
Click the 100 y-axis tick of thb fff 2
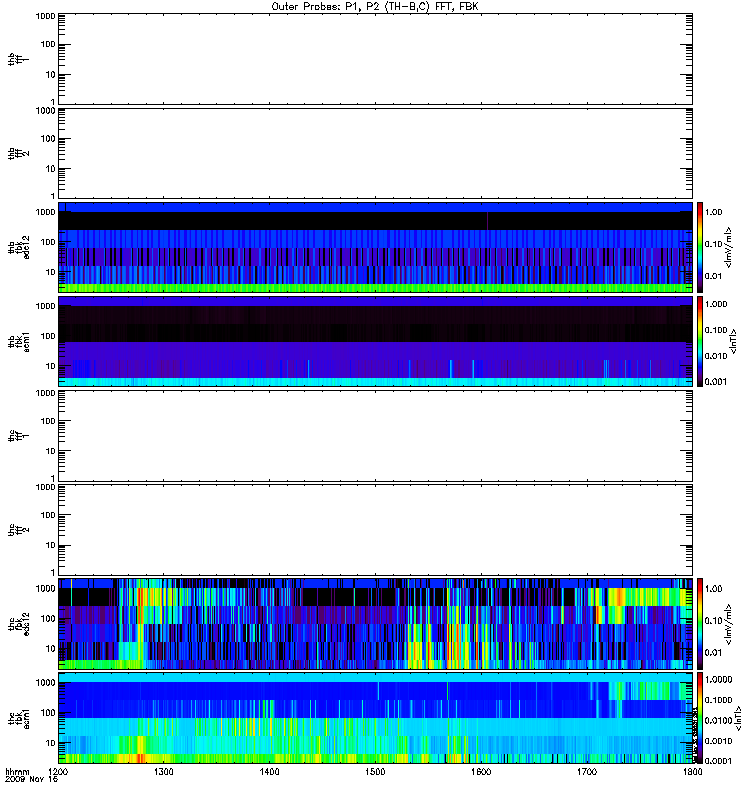[48, 139]
